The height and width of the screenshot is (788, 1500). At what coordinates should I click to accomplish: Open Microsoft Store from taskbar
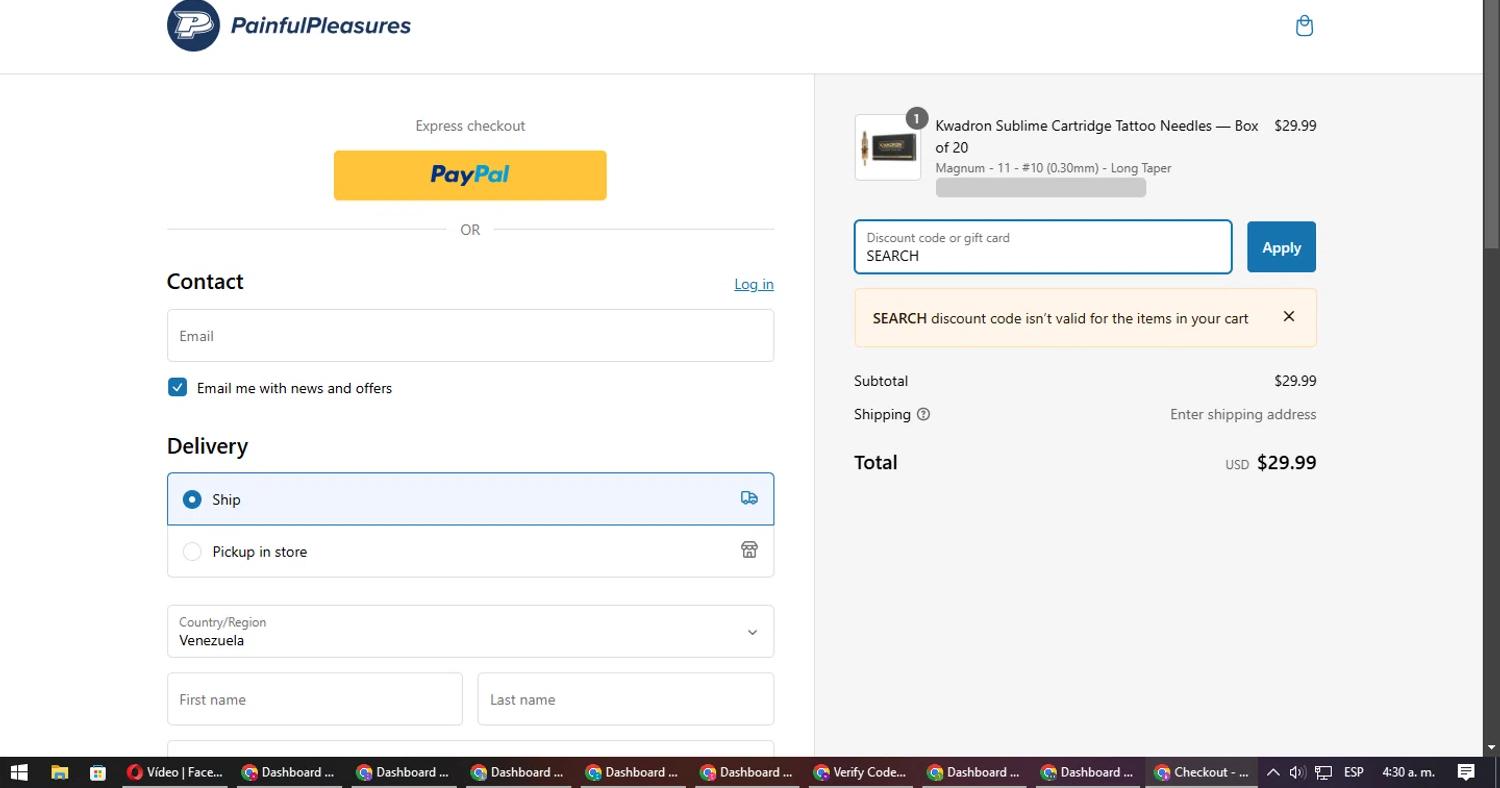97,772
